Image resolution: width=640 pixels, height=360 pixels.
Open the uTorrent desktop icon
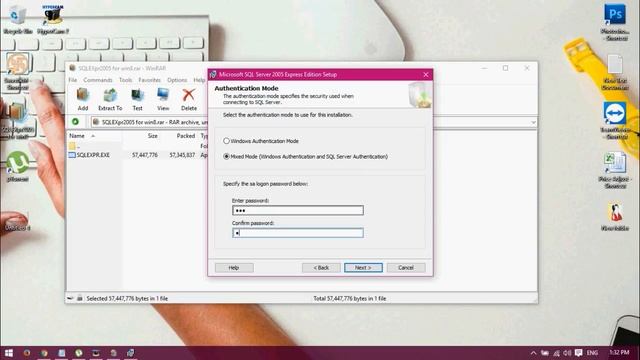coord(17,166)
